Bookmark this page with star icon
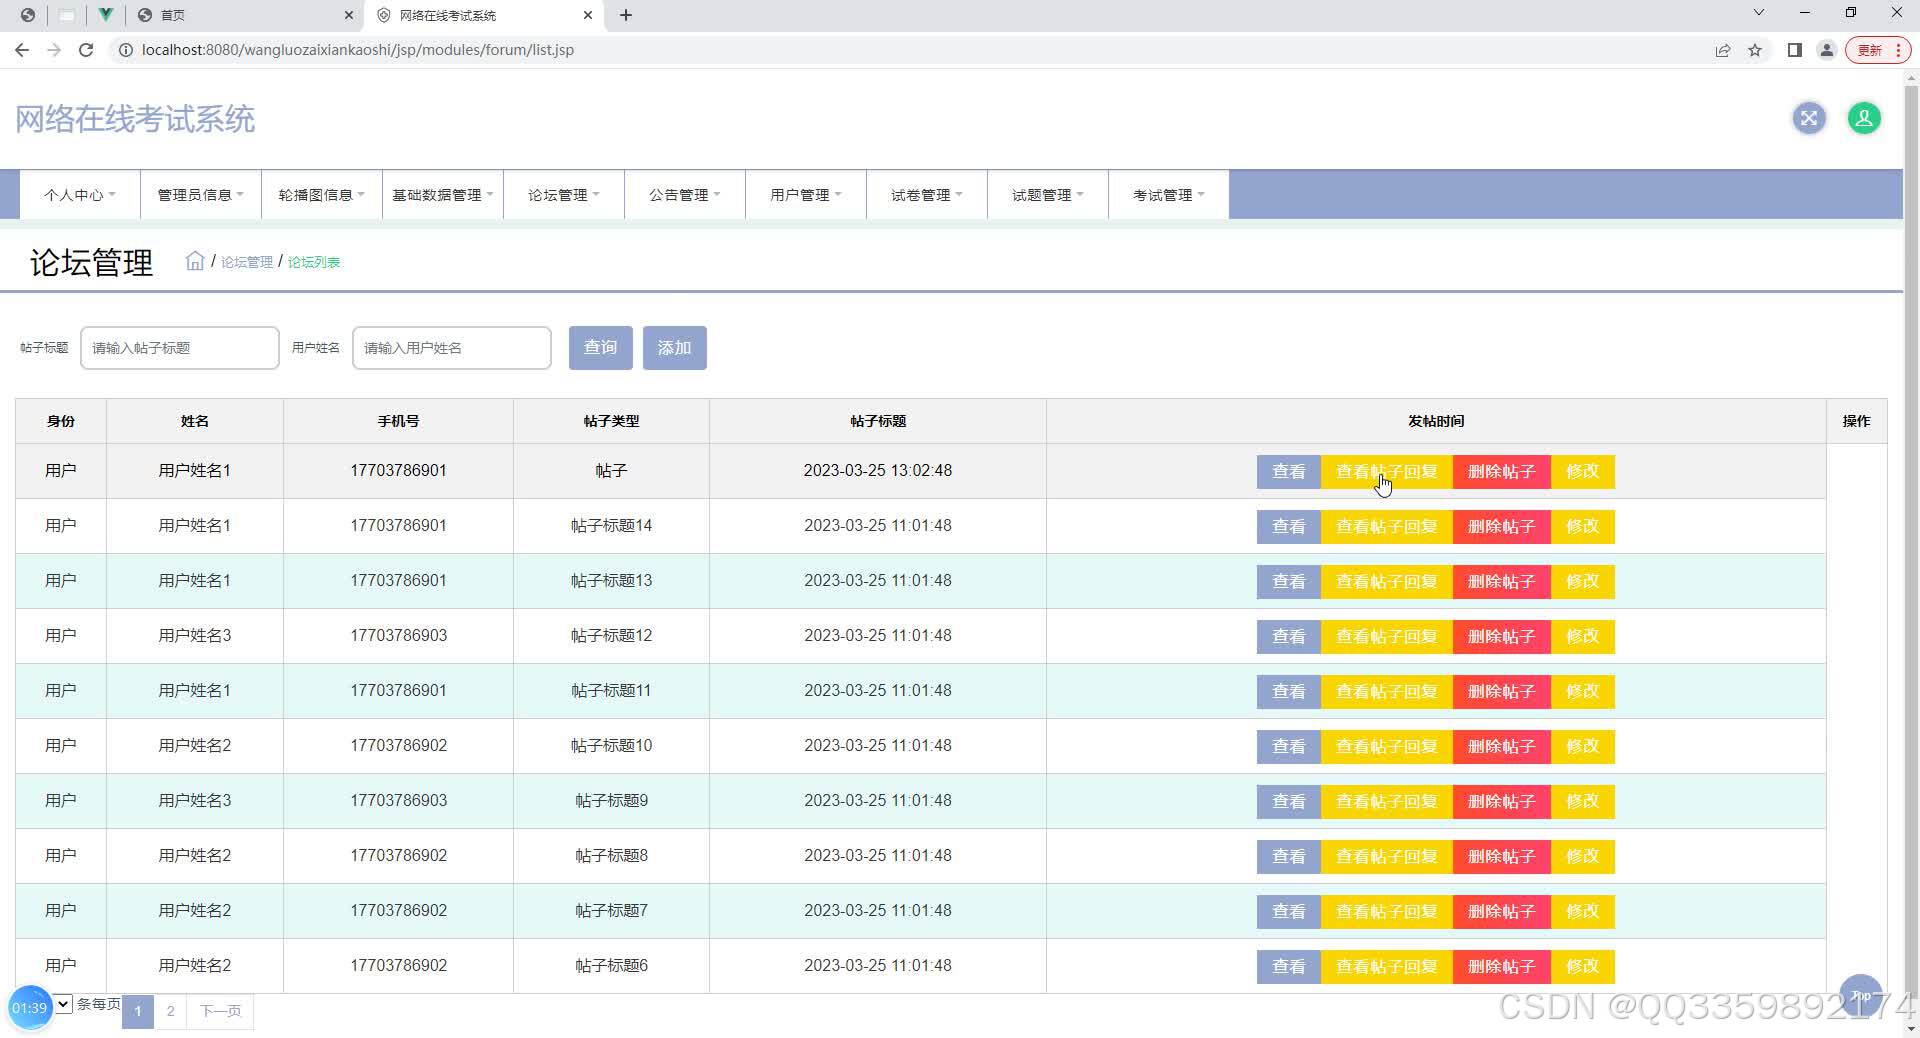The image size is (1920, 1038). coord(1755,50)
